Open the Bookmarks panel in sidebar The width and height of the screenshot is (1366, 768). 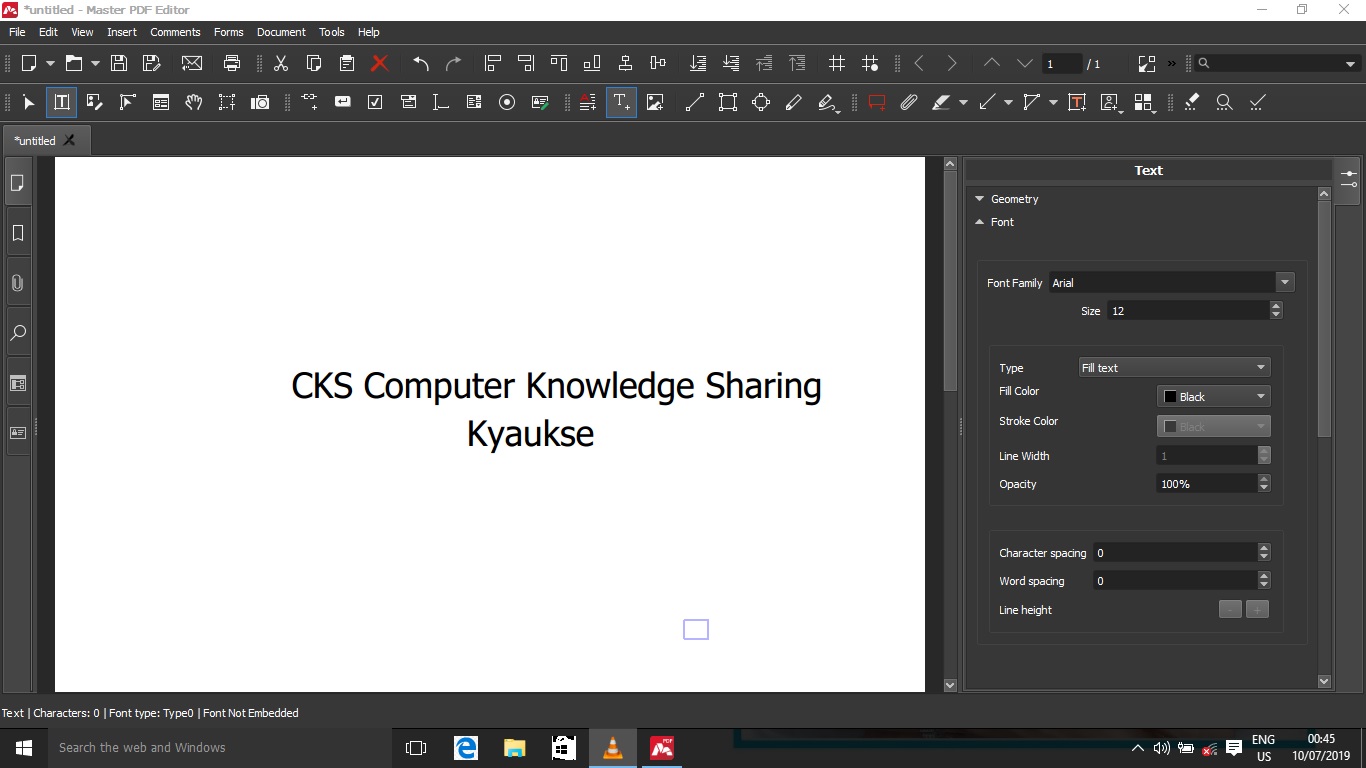point(18,233)
